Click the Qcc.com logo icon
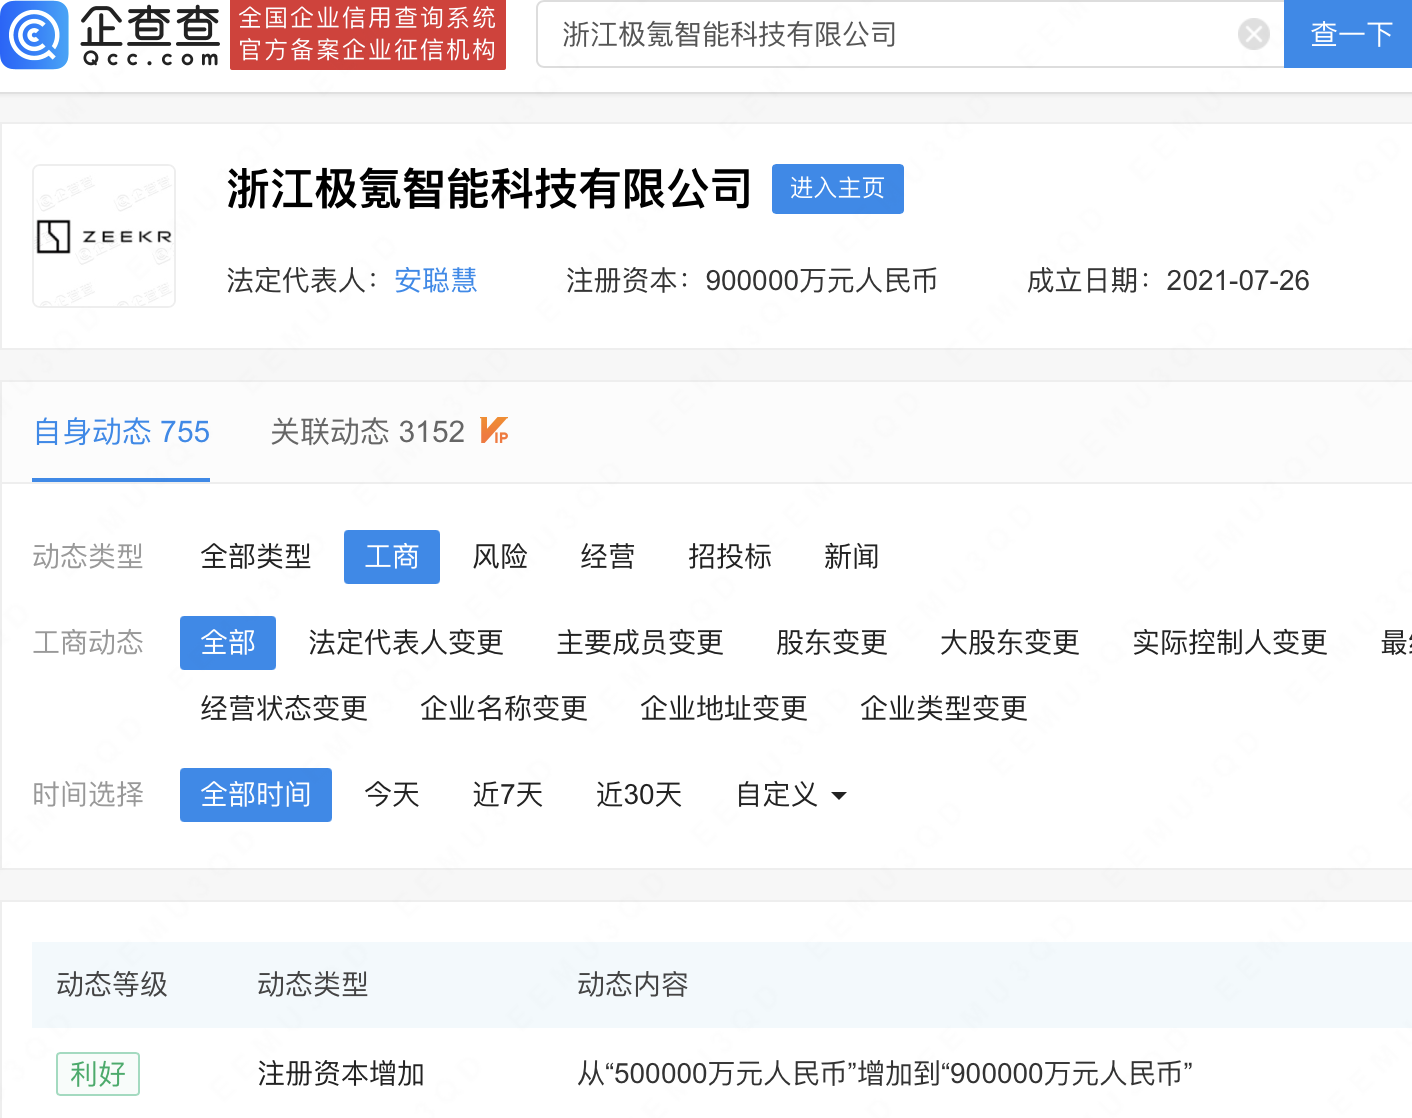The width and height of the screenshot is (1412, 1118). (35, 35)
